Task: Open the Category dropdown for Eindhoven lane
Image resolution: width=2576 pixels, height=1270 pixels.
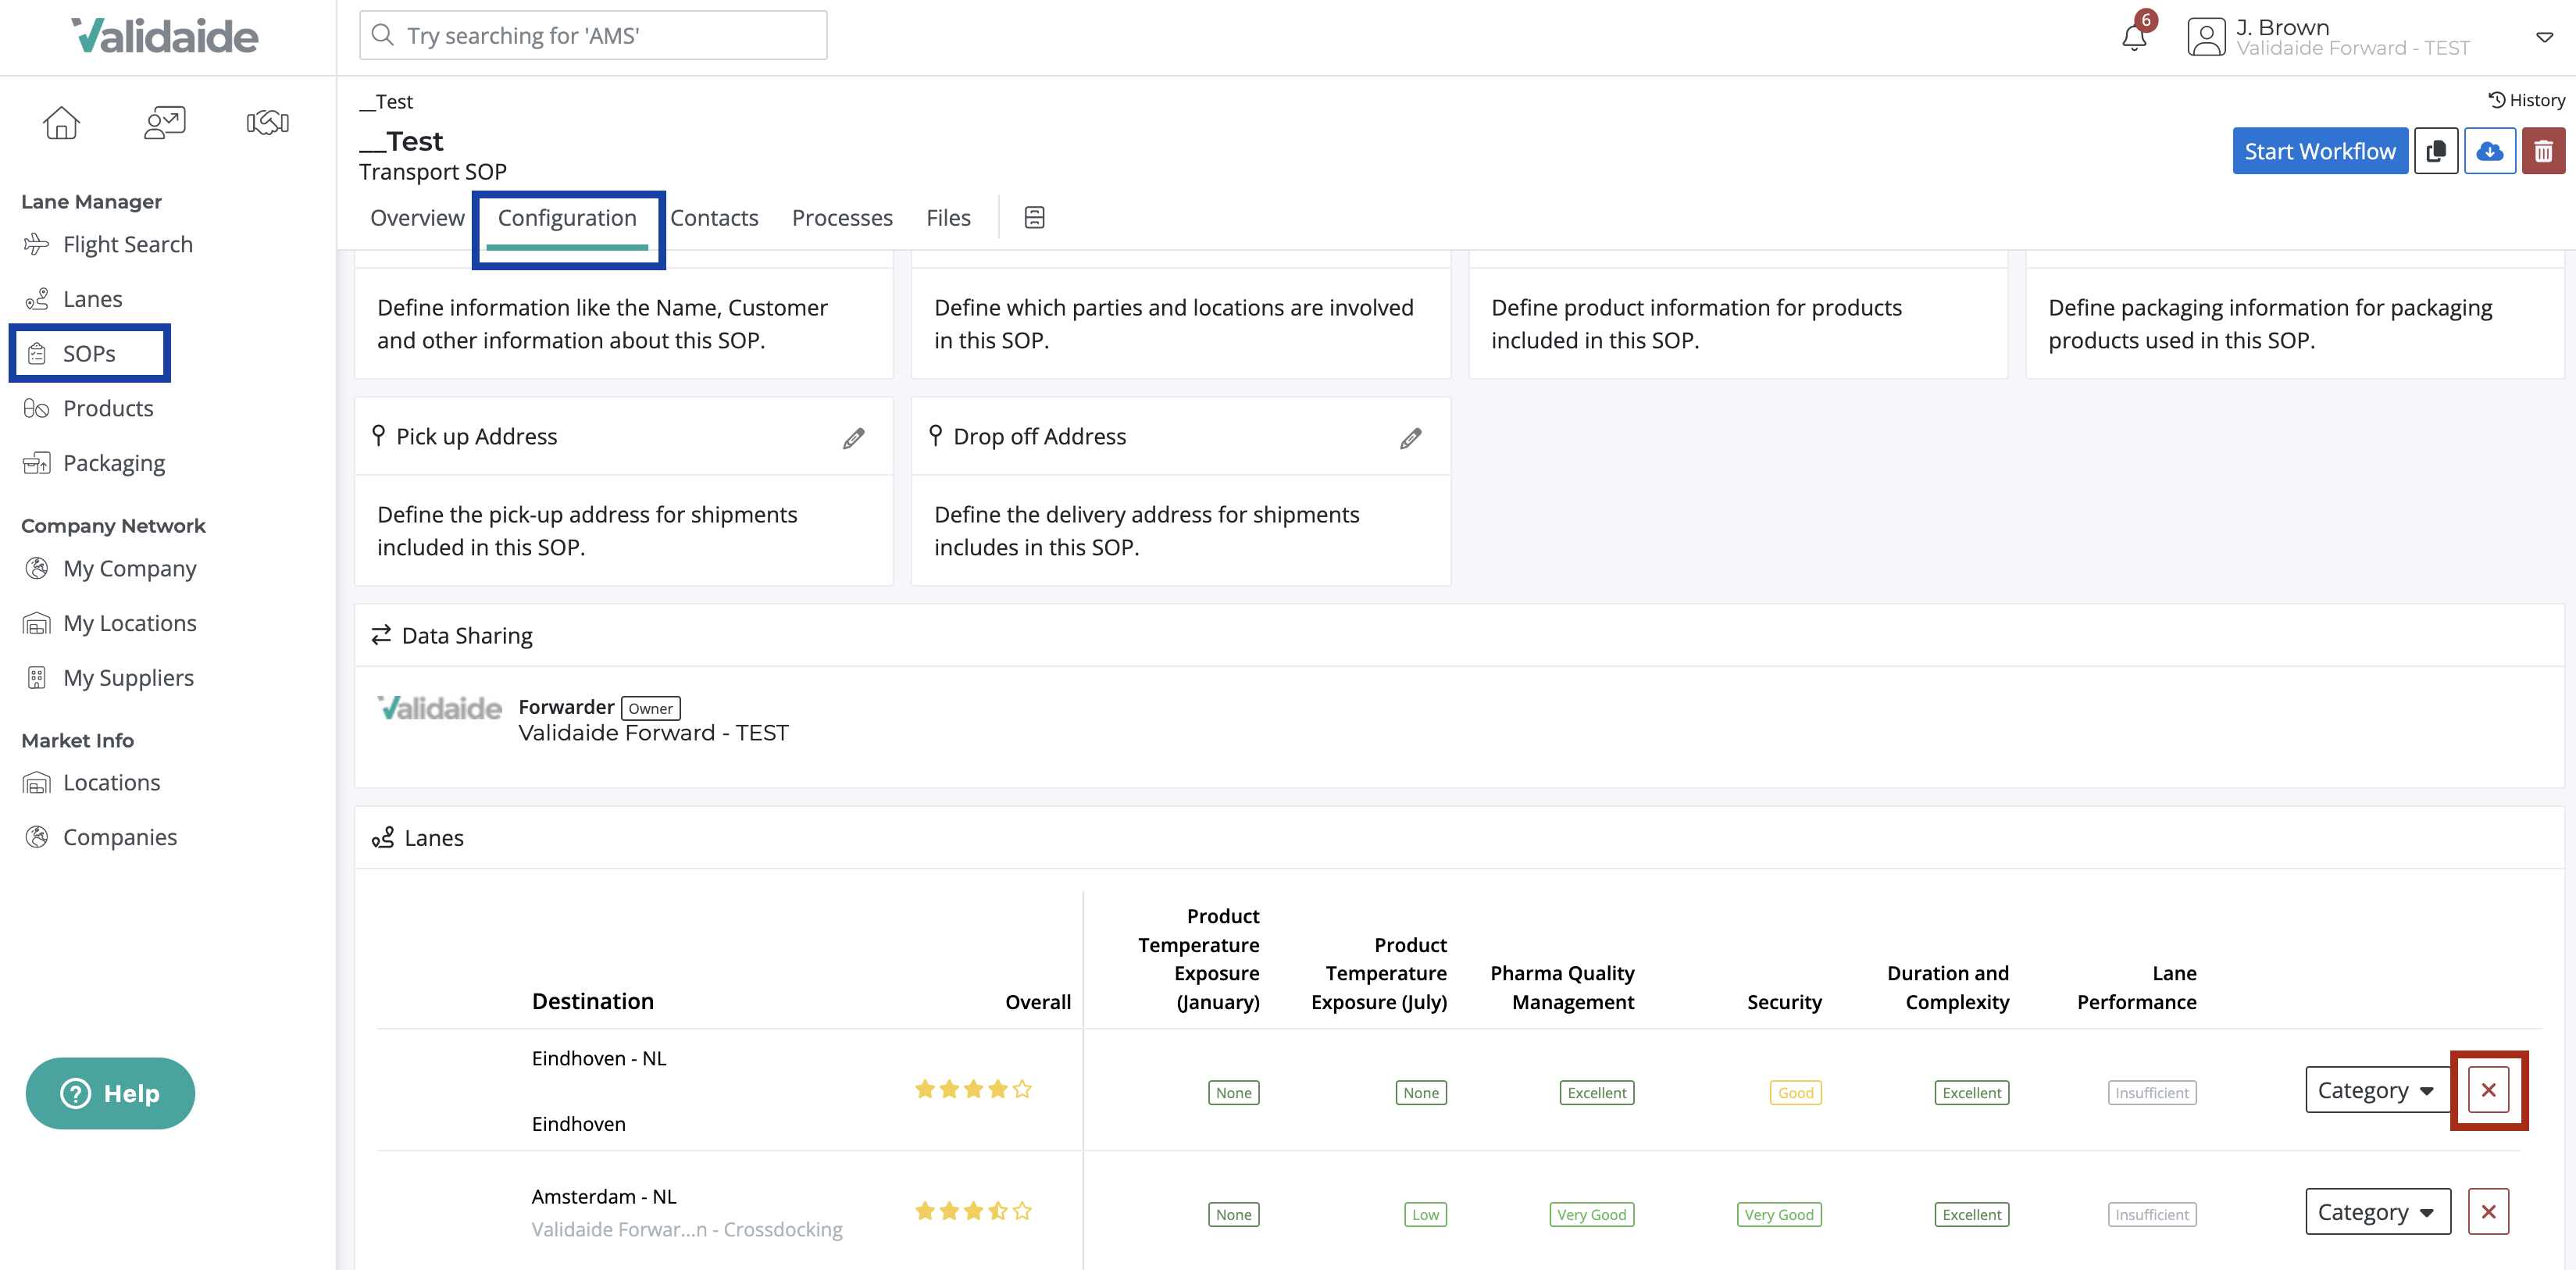Action: (x=2377, y=1090)
